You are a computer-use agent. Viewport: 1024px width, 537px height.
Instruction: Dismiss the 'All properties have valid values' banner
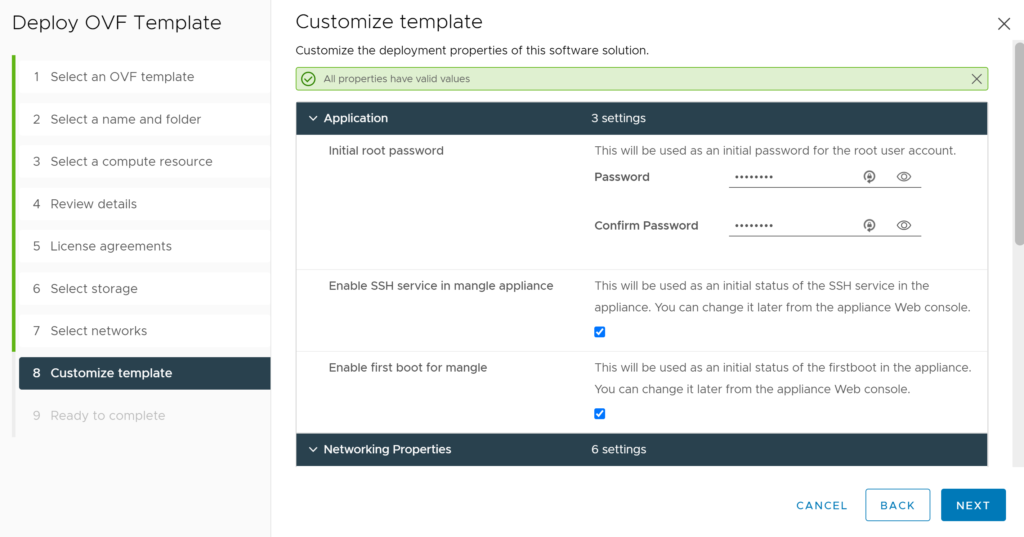coord(976,79)
